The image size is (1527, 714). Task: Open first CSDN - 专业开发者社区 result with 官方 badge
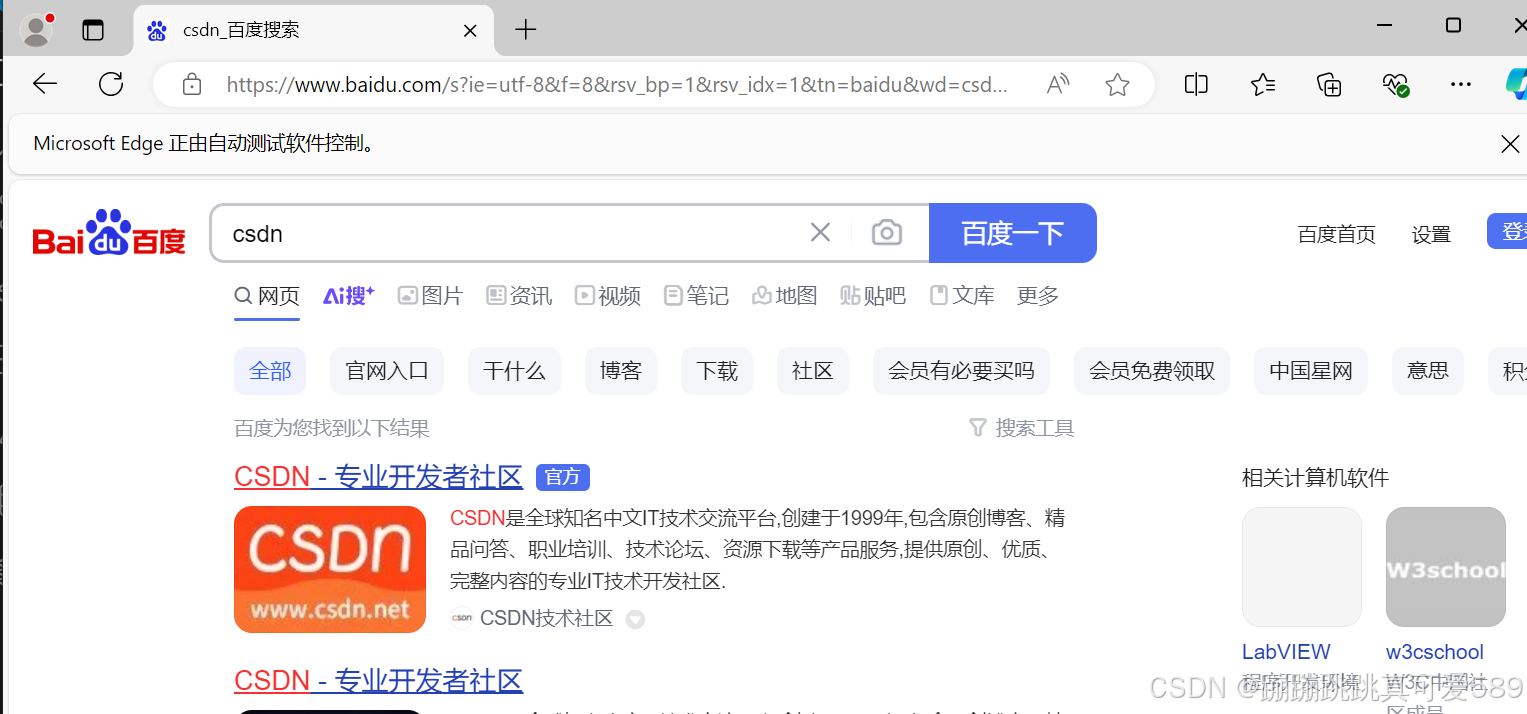[x=378, y=477]
